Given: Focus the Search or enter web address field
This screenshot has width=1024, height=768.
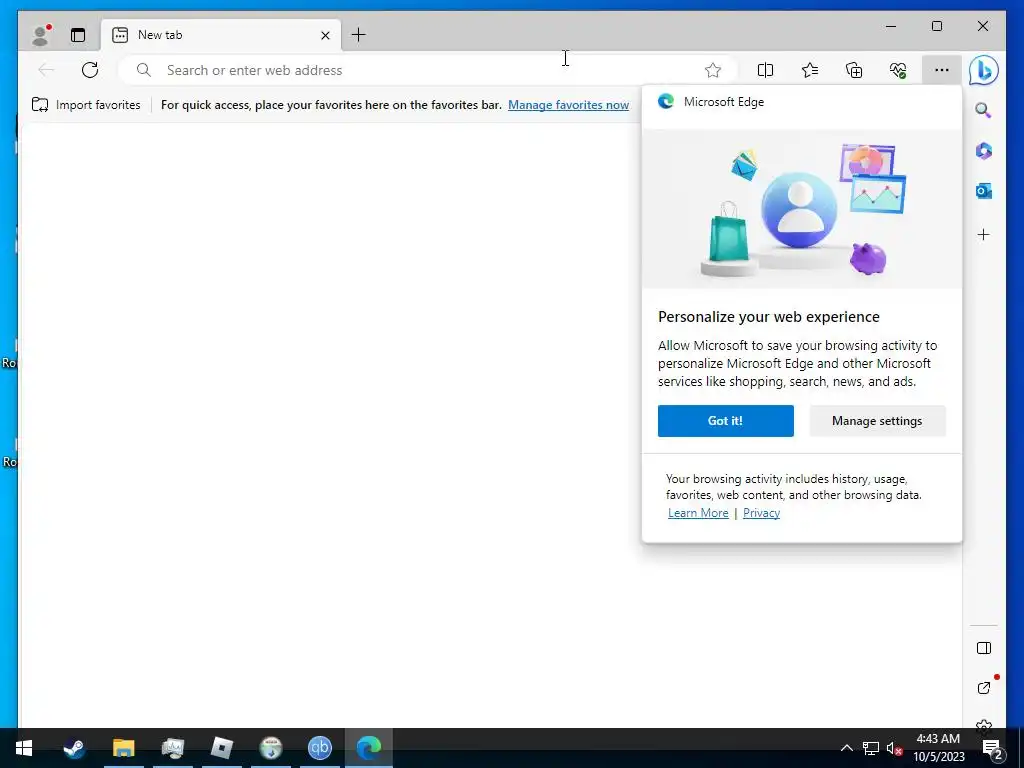Looking at the screenshot, I should point(428,70).
